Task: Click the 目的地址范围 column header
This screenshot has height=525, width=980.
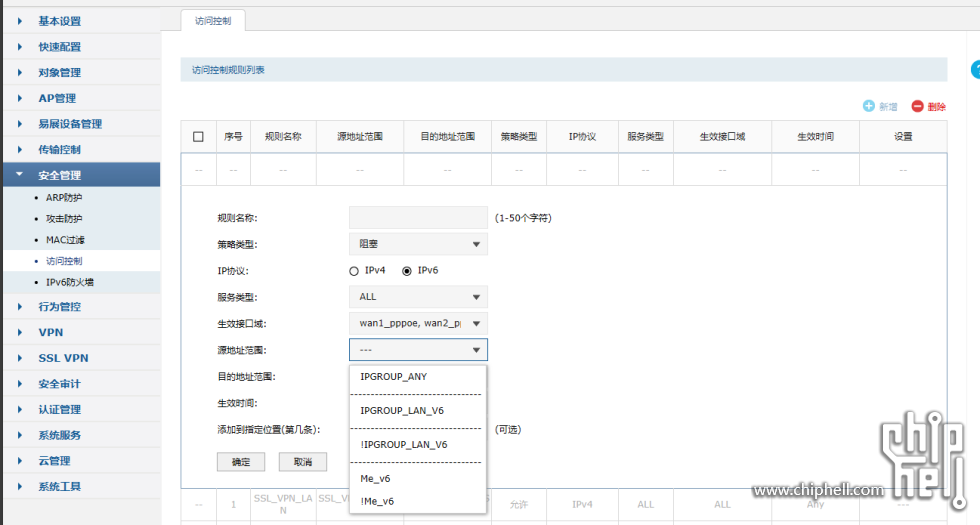Action: pyautogui.click(x=448, y=136)
